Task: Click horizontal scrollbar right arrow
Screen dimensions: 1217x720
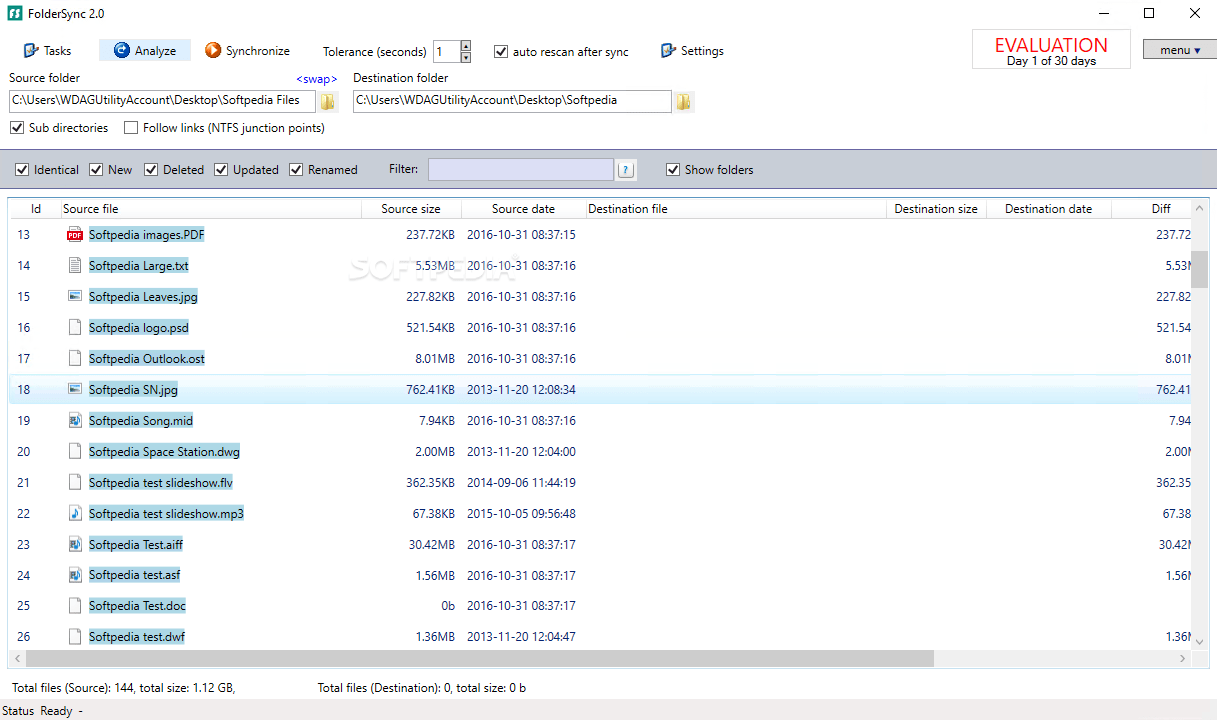Action: [1184, 659]
